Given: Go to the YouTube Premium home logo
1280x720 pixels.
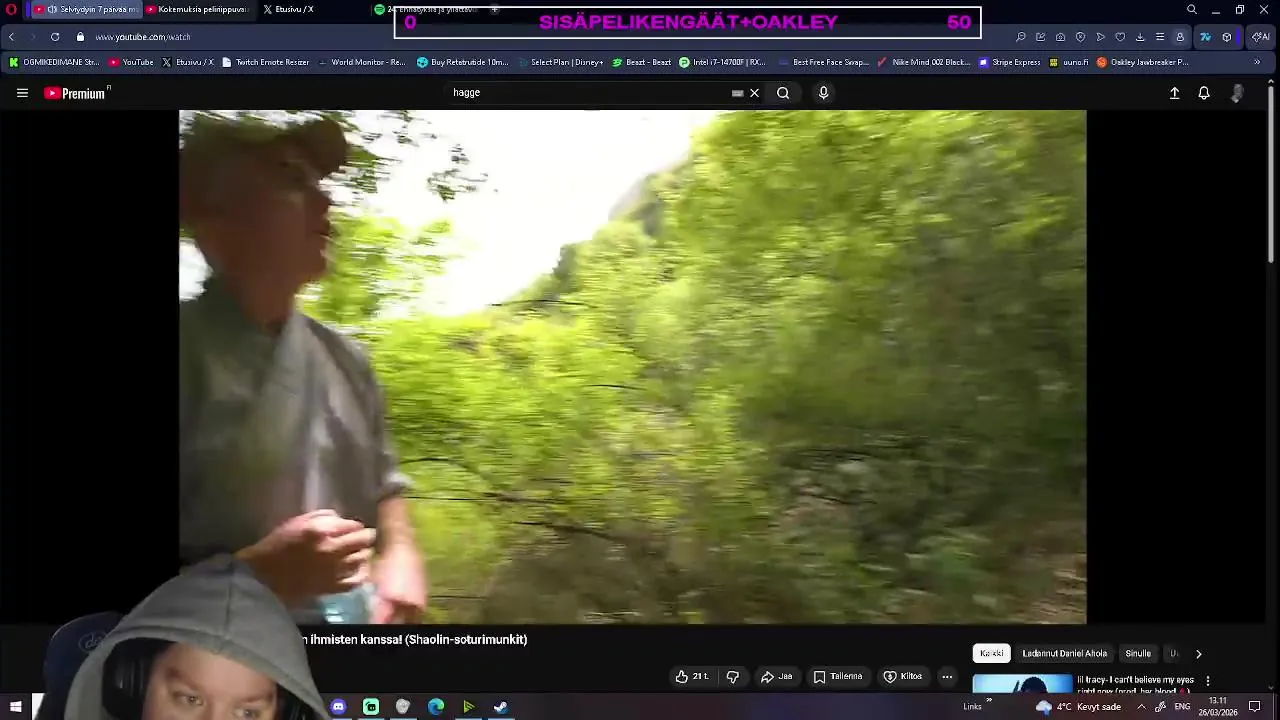Looking at the screenshot, I should pyautogui.click(x=77, y=93).
